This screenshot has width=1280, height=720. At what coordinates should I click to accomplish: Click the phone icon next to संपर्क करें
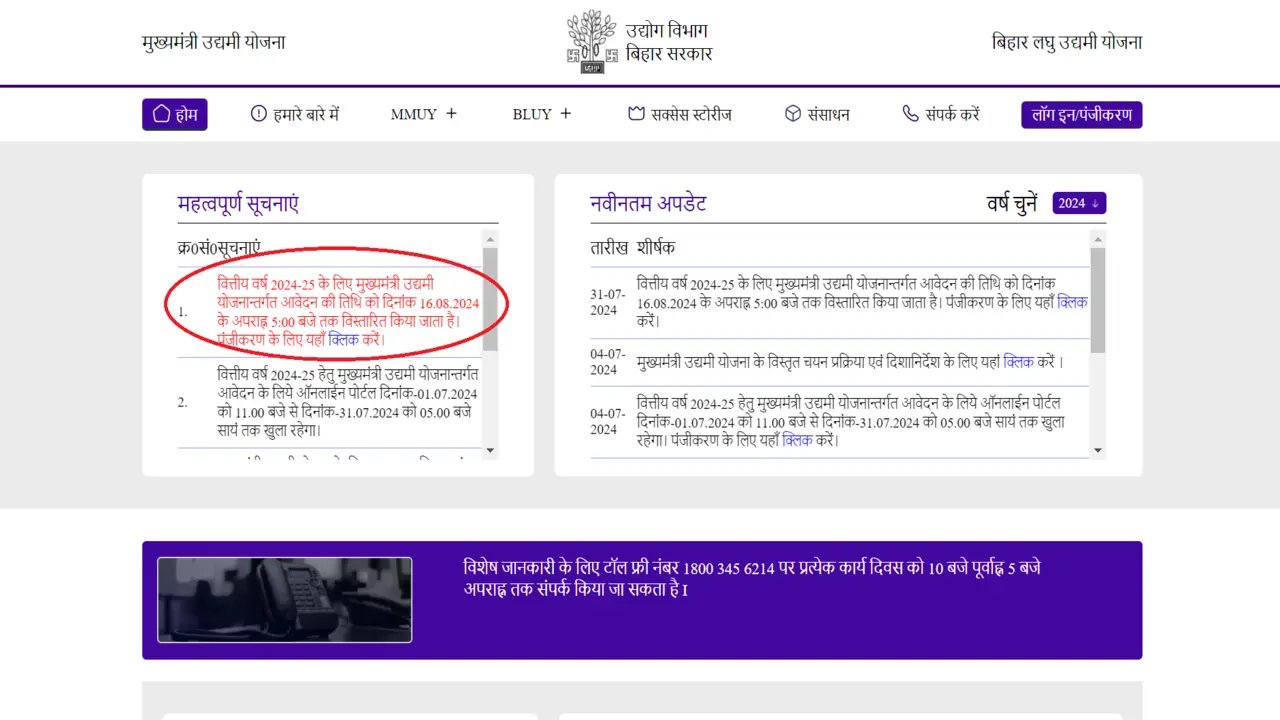(x=911, y=114)
